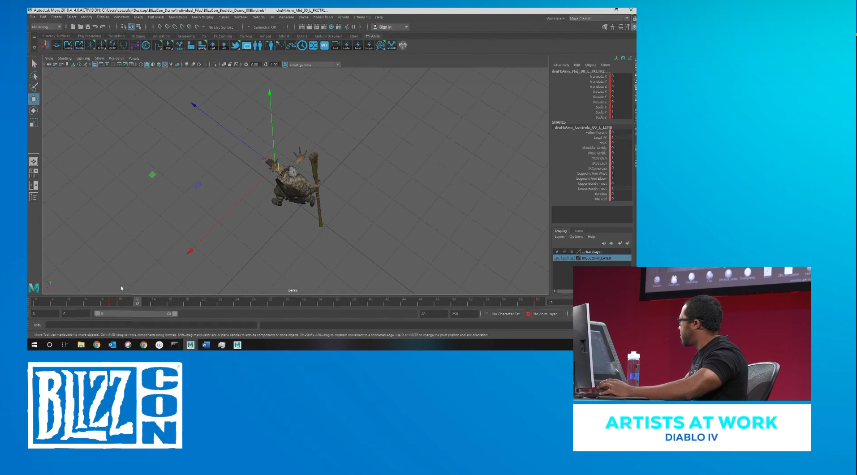Click the two-people shelf icon
Viewport: 857px width, 475px height.
(x=257, y=45)
